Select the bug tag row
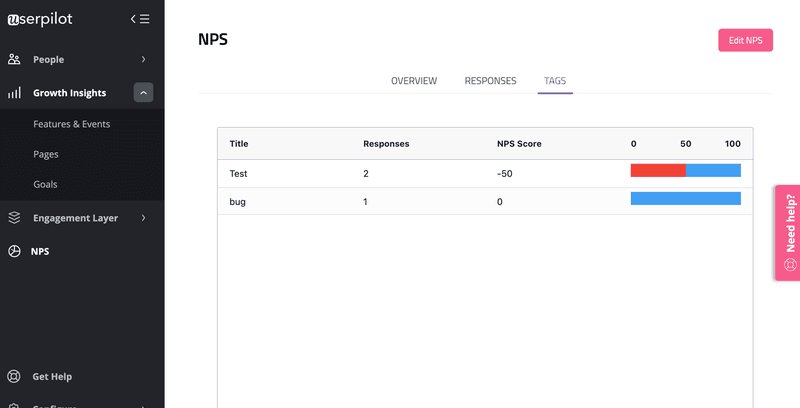Image resolution: width=800 pixels, height=408 pixels. [x=485, y=201]
